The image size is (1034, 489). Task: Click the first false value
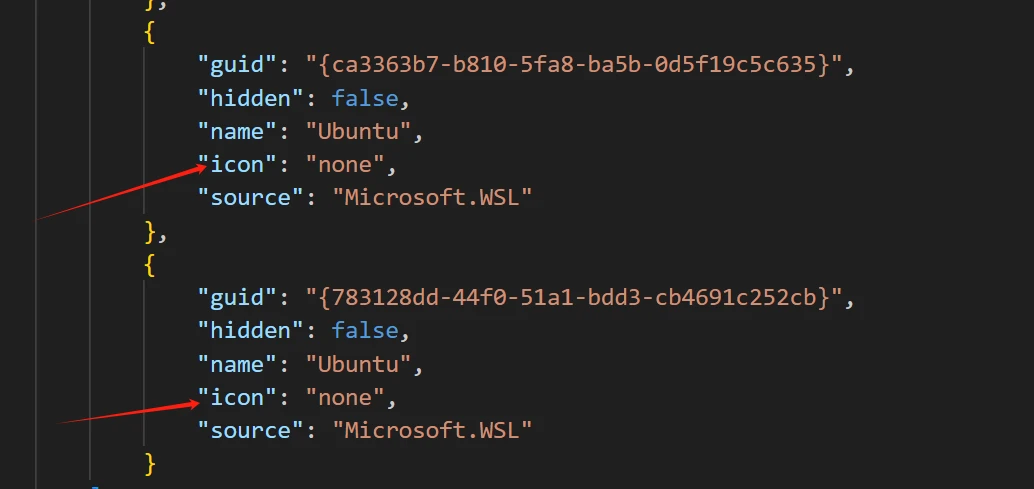point(365,98)
